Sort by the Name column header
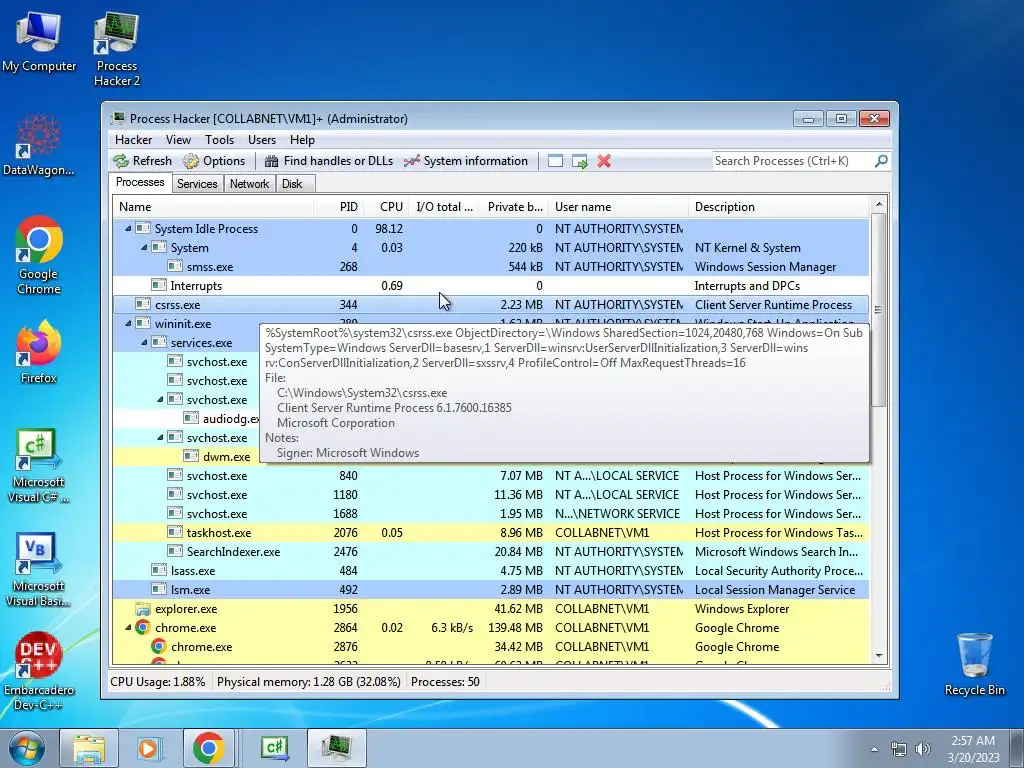Viewport: 1024px width, 768px height. (x=213, y=207)
